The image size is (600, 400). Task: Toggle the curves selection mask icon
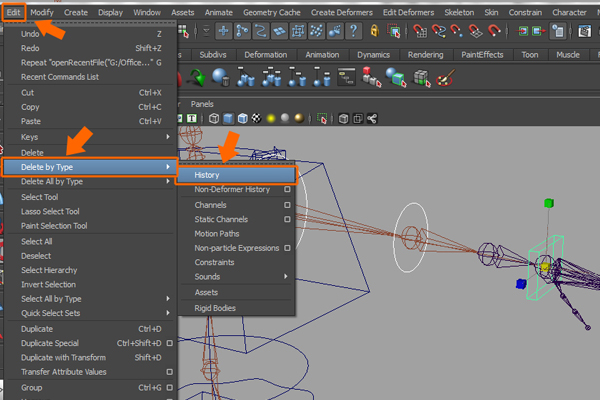[x=261, y=31]
